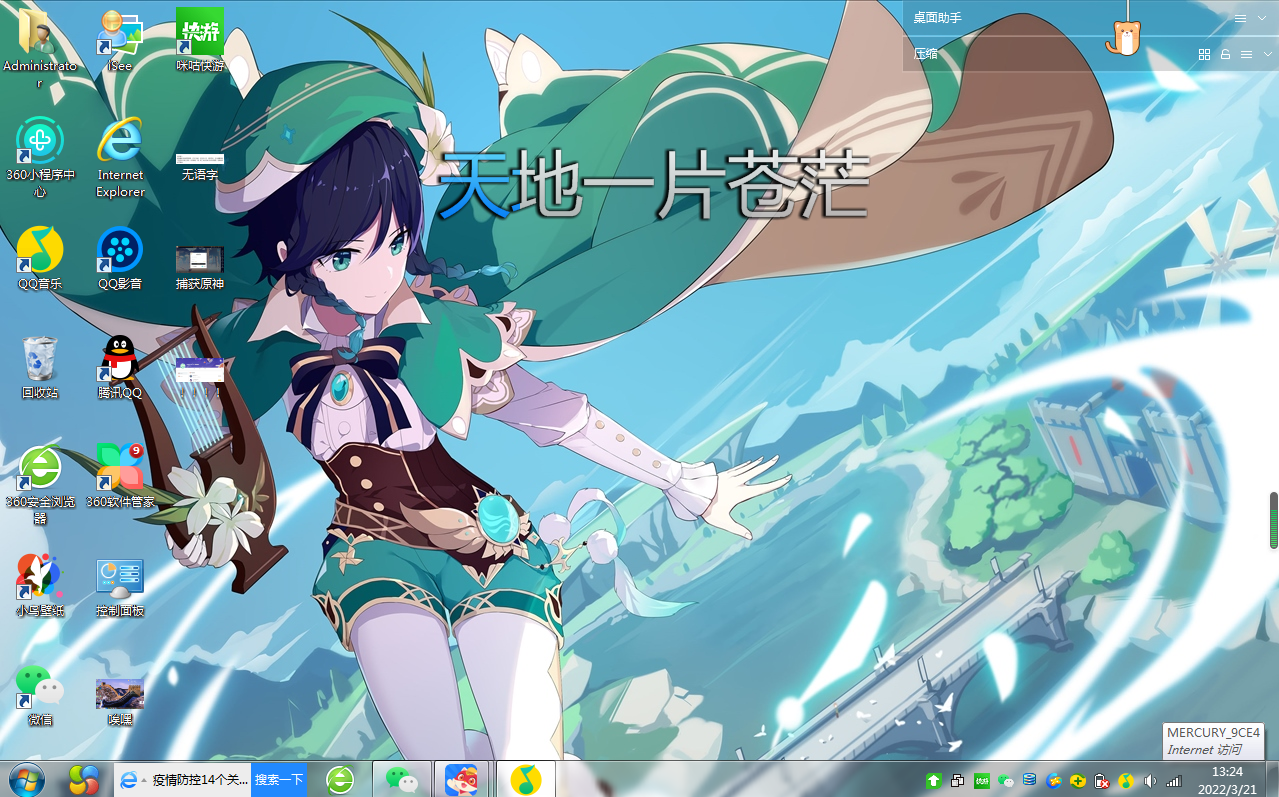
Task: Open the 压缩 panel hamburger menu
Action: tap(1245, 54)
